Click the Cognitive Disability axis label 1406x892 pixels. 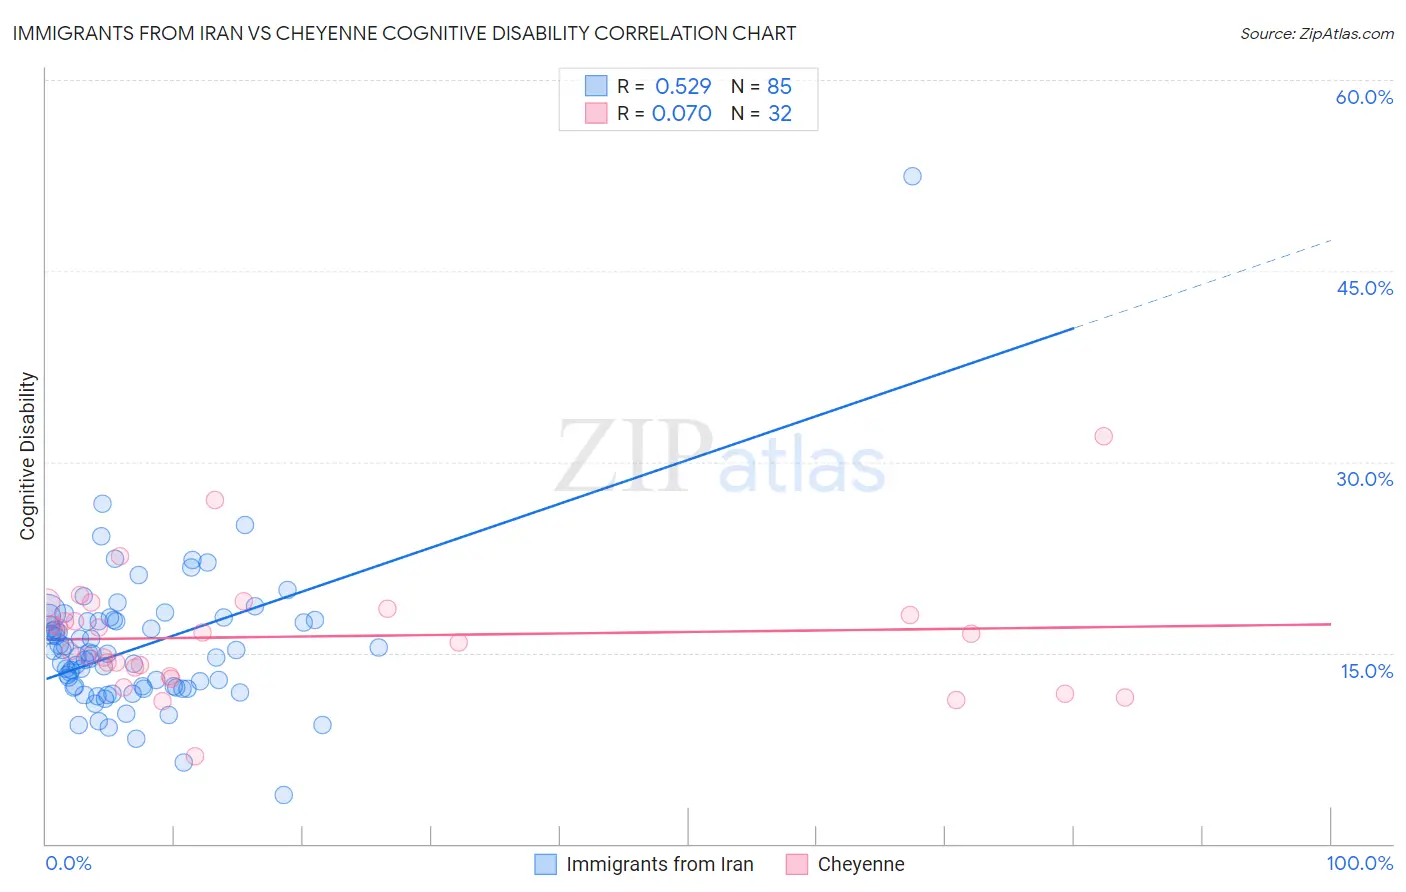[28, 456]
